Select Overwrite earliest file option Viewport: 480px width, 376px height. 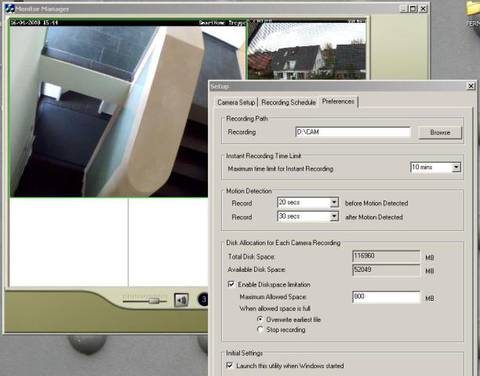260,319
